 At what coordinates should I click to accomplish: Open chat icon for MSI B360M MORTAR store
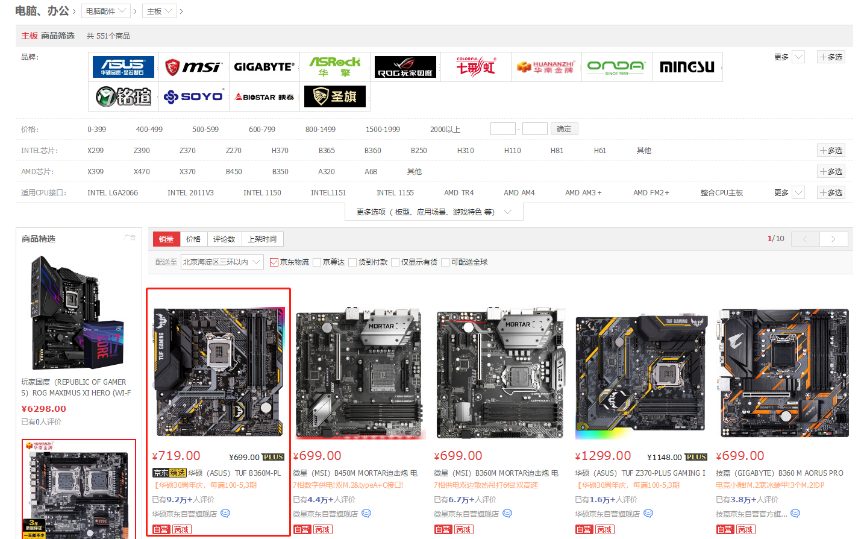click(x=507, y=514)
